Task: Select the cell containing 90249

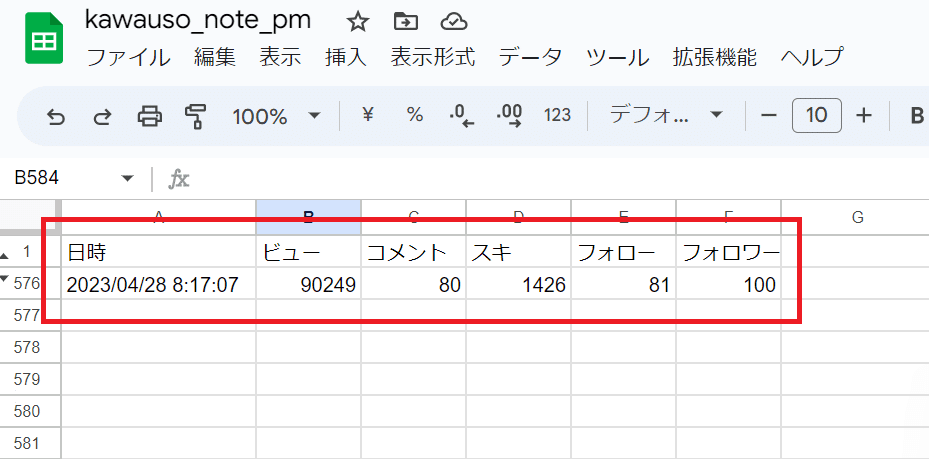Action: click(309, 285)
